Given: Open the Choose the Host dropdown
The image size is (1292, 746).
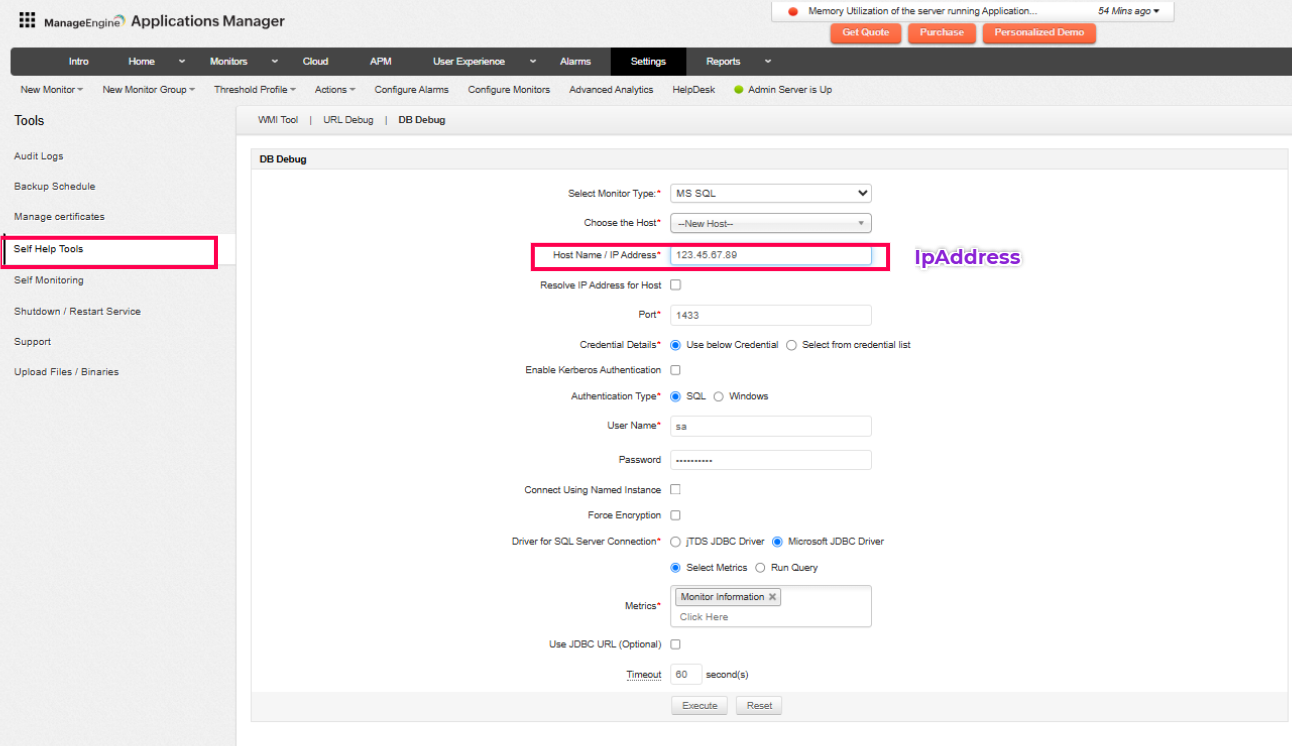Looking at the screenshot, I should [x=771, y=224].
